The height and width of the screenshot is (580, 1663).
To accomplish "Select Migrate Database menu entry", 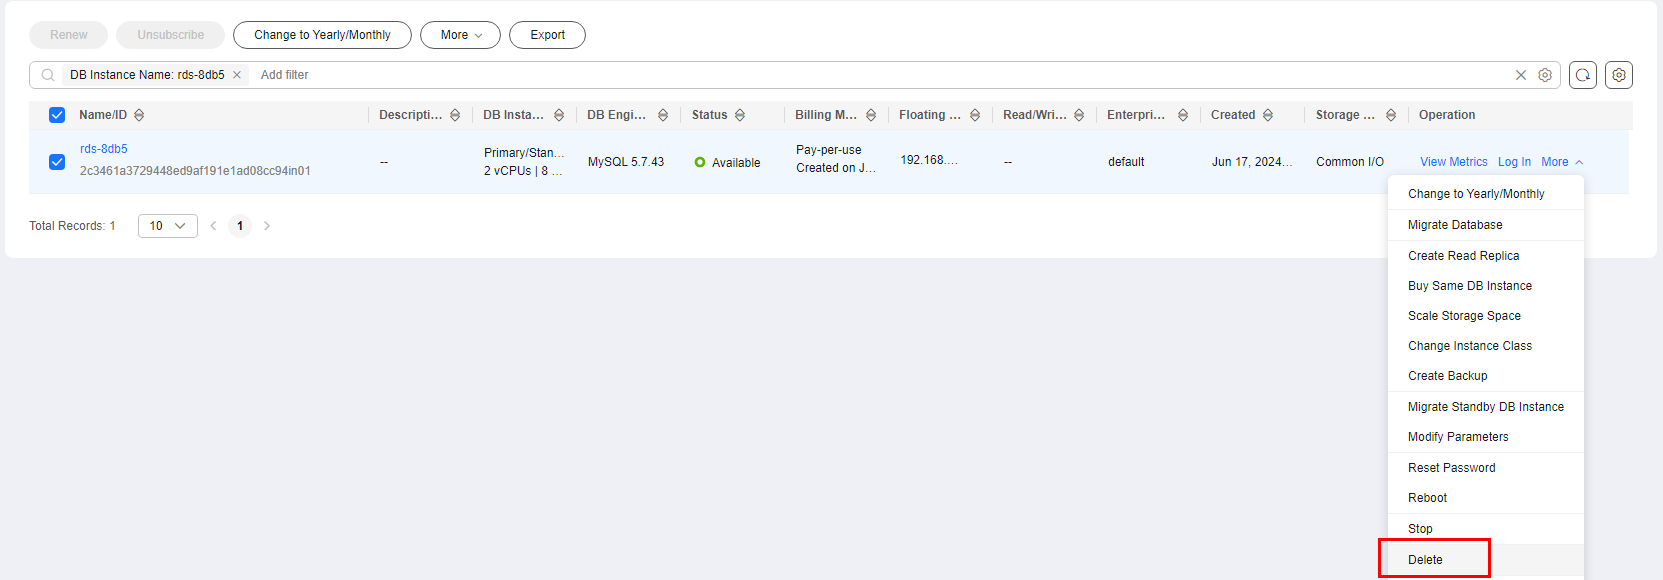I will click(x=1486, y=225).
